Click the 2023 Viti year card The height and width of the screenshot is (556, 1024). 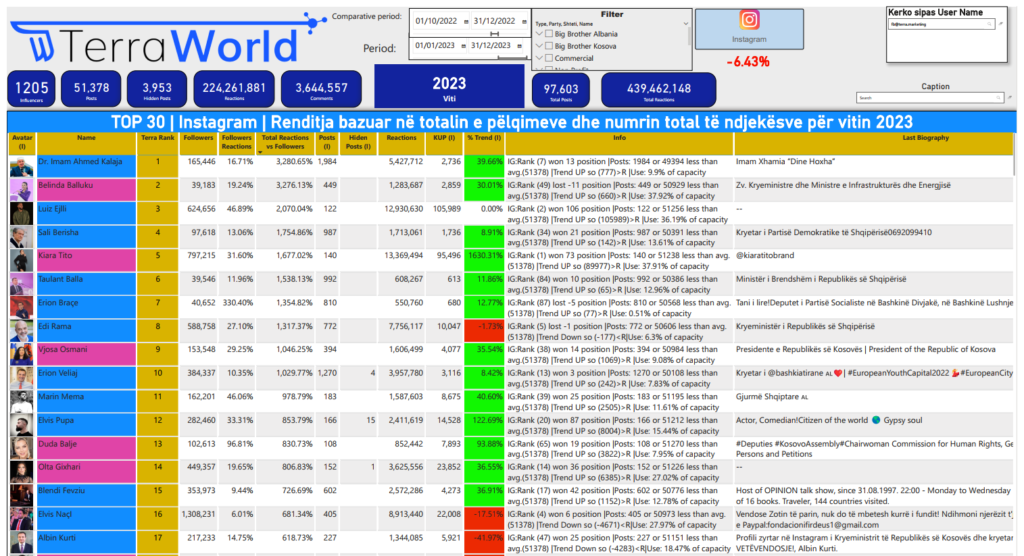coord(449,86)
